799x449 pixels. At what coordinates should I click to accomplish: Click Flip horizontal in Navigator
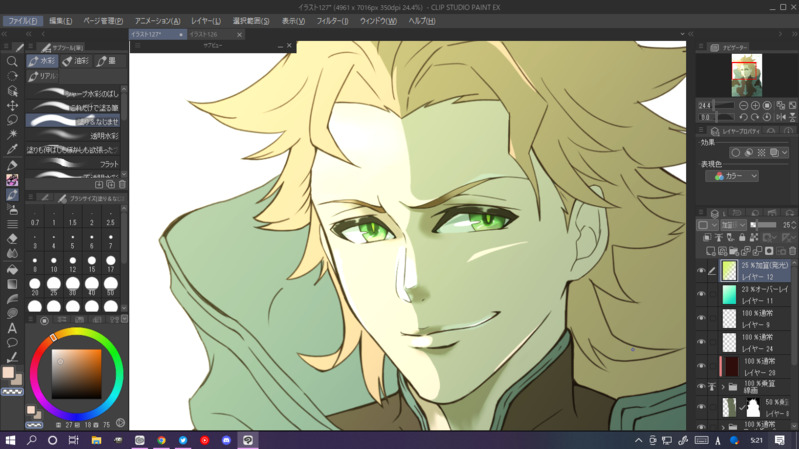coord(781,117)
